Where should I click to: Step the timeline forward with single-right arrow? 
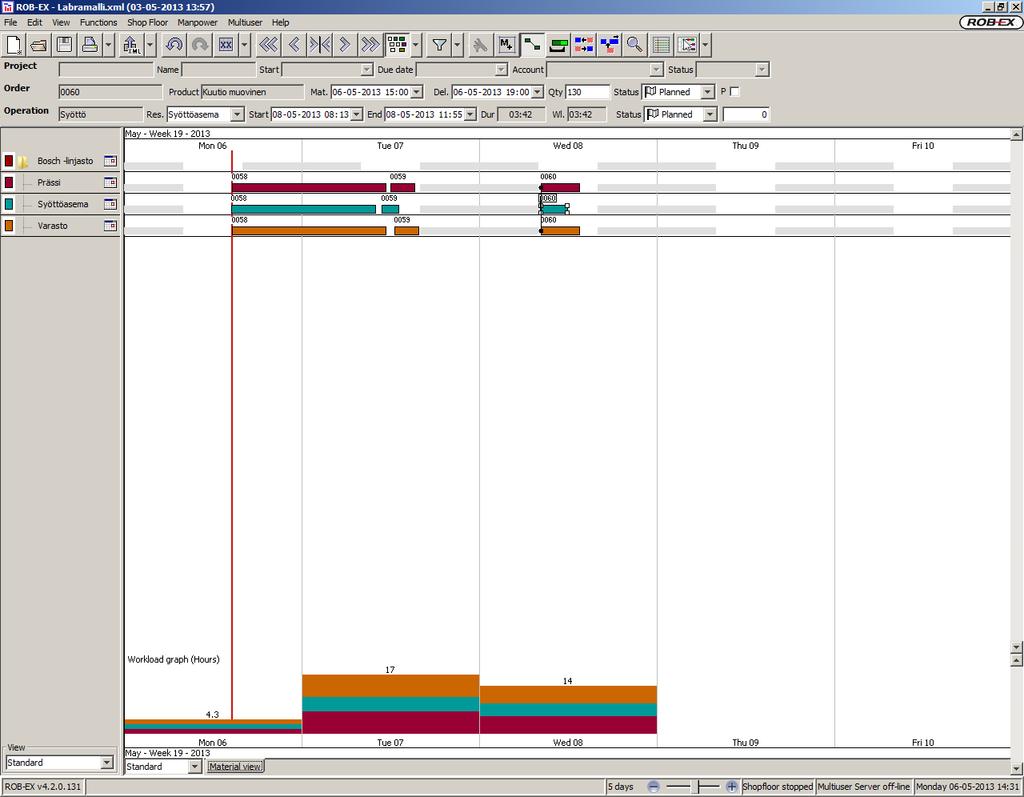(345, 44)
